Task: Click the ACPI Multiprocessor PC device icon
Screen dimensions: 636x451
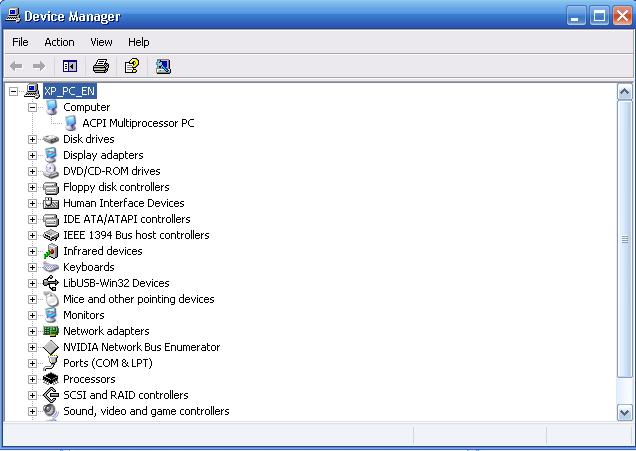Action: tap(71, 123)
